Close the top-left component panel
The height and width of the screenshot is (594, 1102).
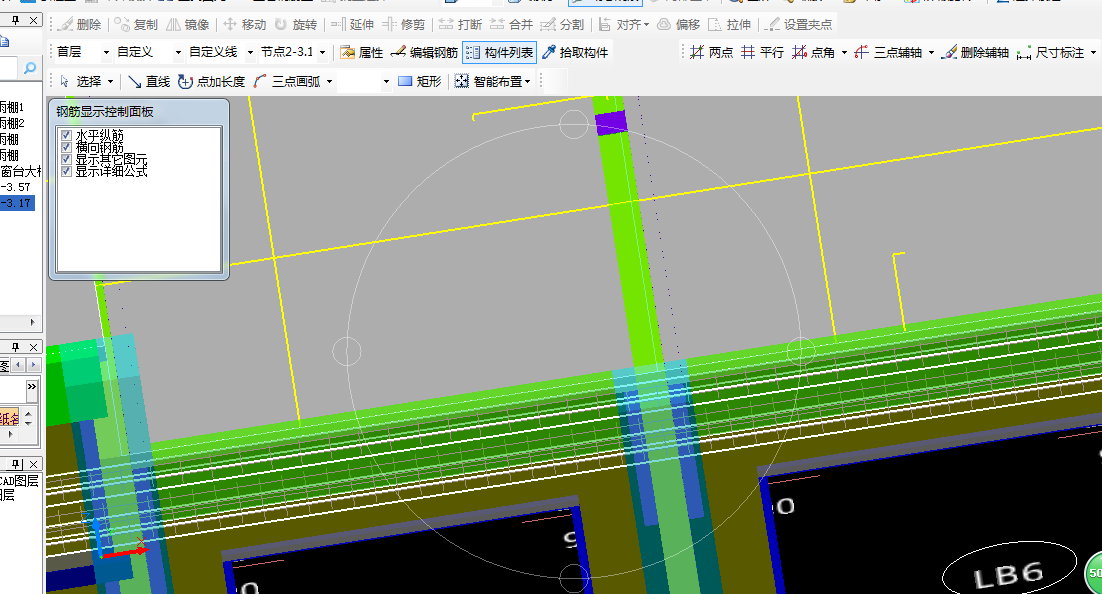click(x=33, y=20)
